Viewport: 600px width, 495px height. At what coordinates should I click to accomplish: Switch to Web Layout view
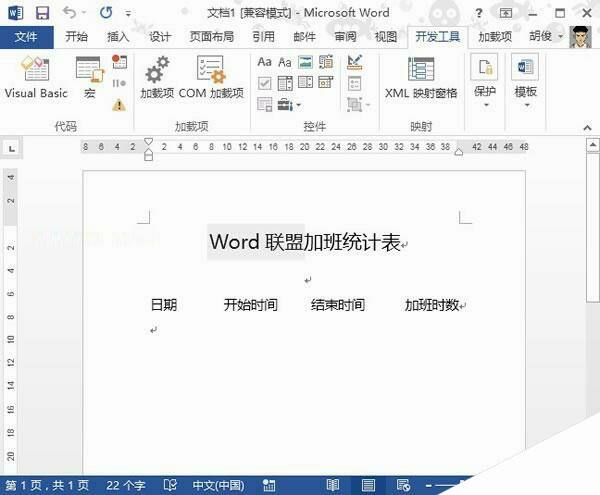coord(403,485)
